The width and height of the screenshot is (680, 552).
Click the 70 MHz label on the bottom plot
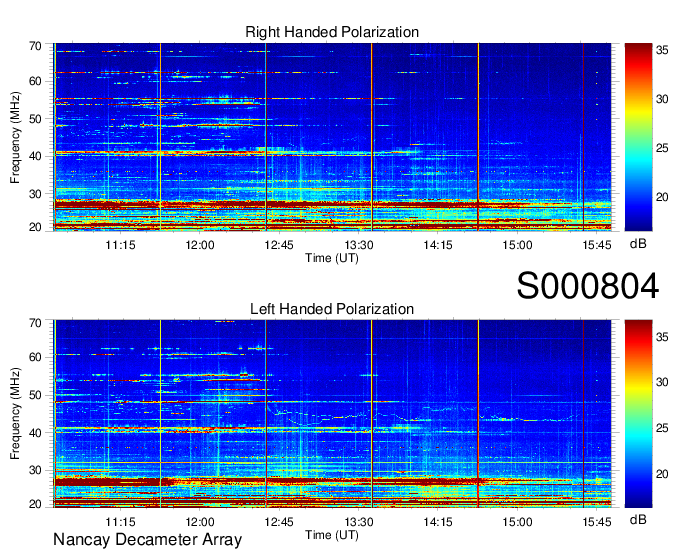pyautogui.click(x=35, y=323)
